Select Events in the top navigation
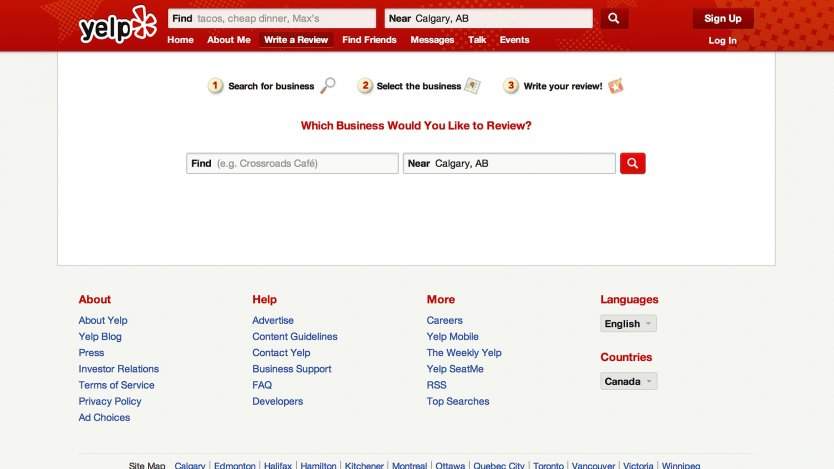This screenshot has height=469, width=834. click(x=514, y=40)
